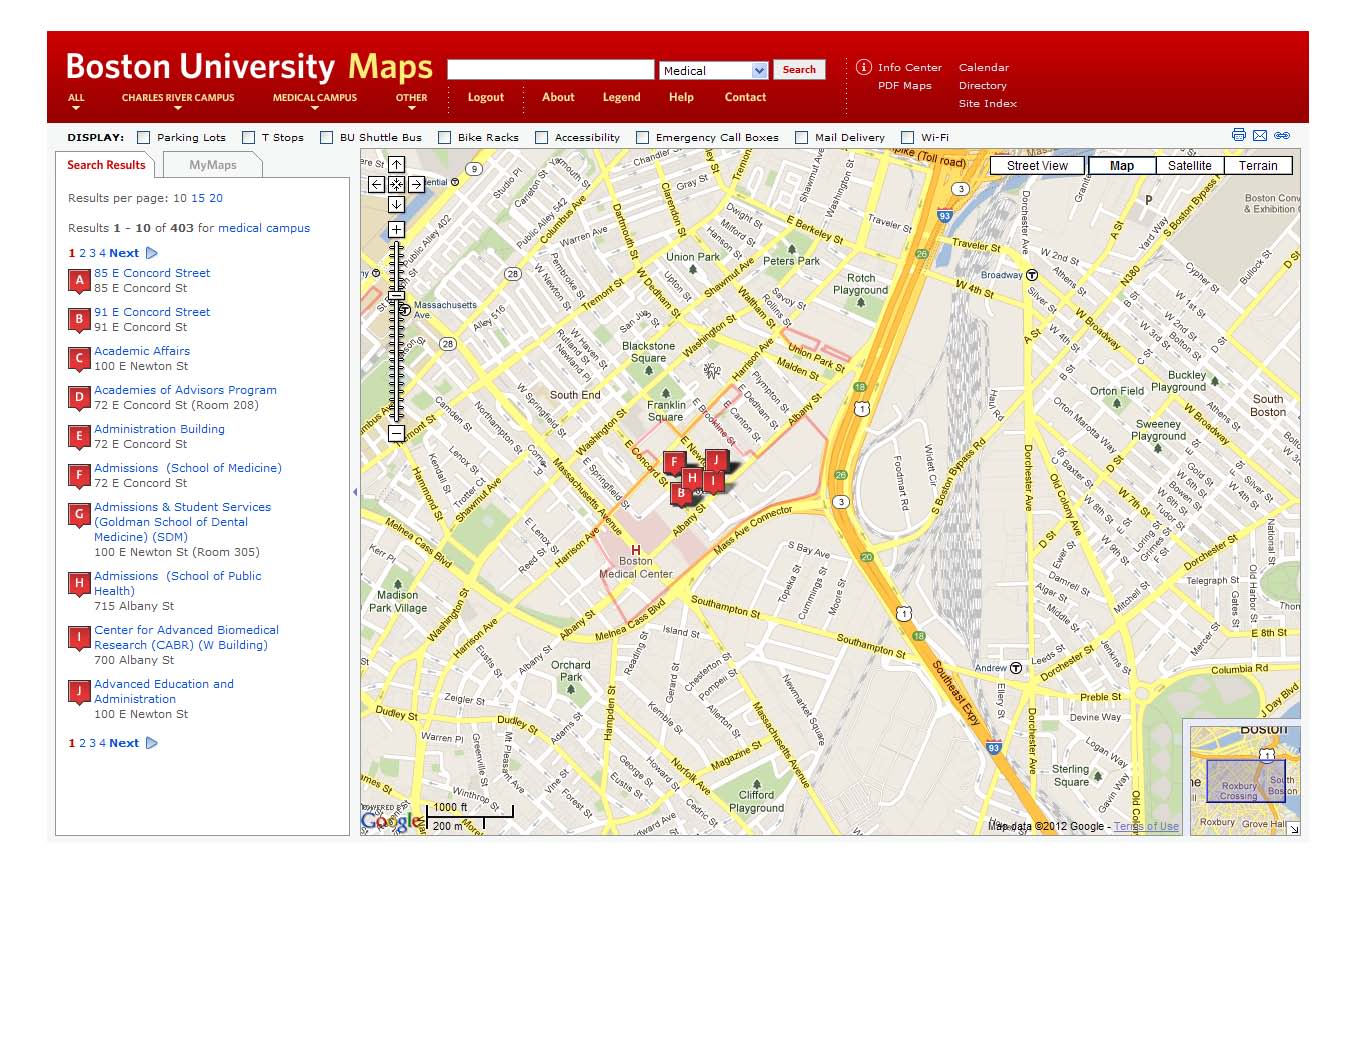Image resolution: width=1353 pixels, height=1046 pixels.
Task: Show 20 results per page
Action: 216,198
